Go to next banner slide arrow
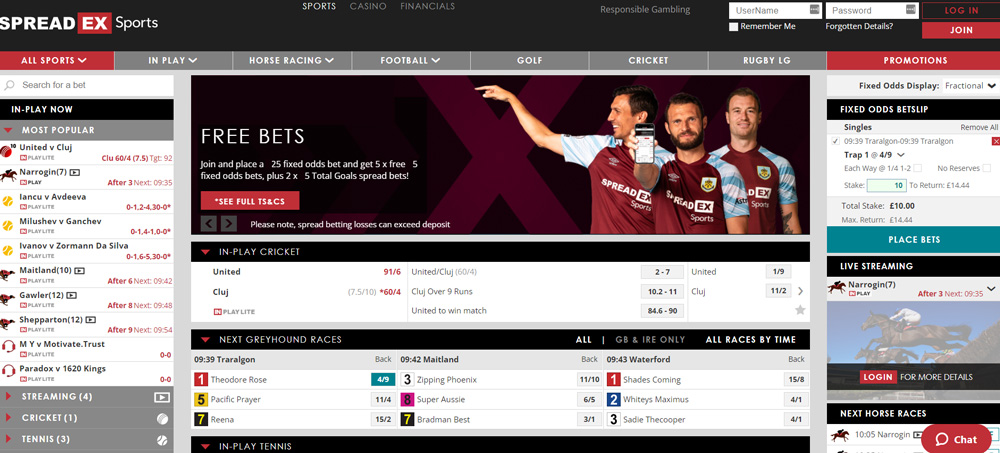This screenshot has height=453, width=1000. coord(228,223)
